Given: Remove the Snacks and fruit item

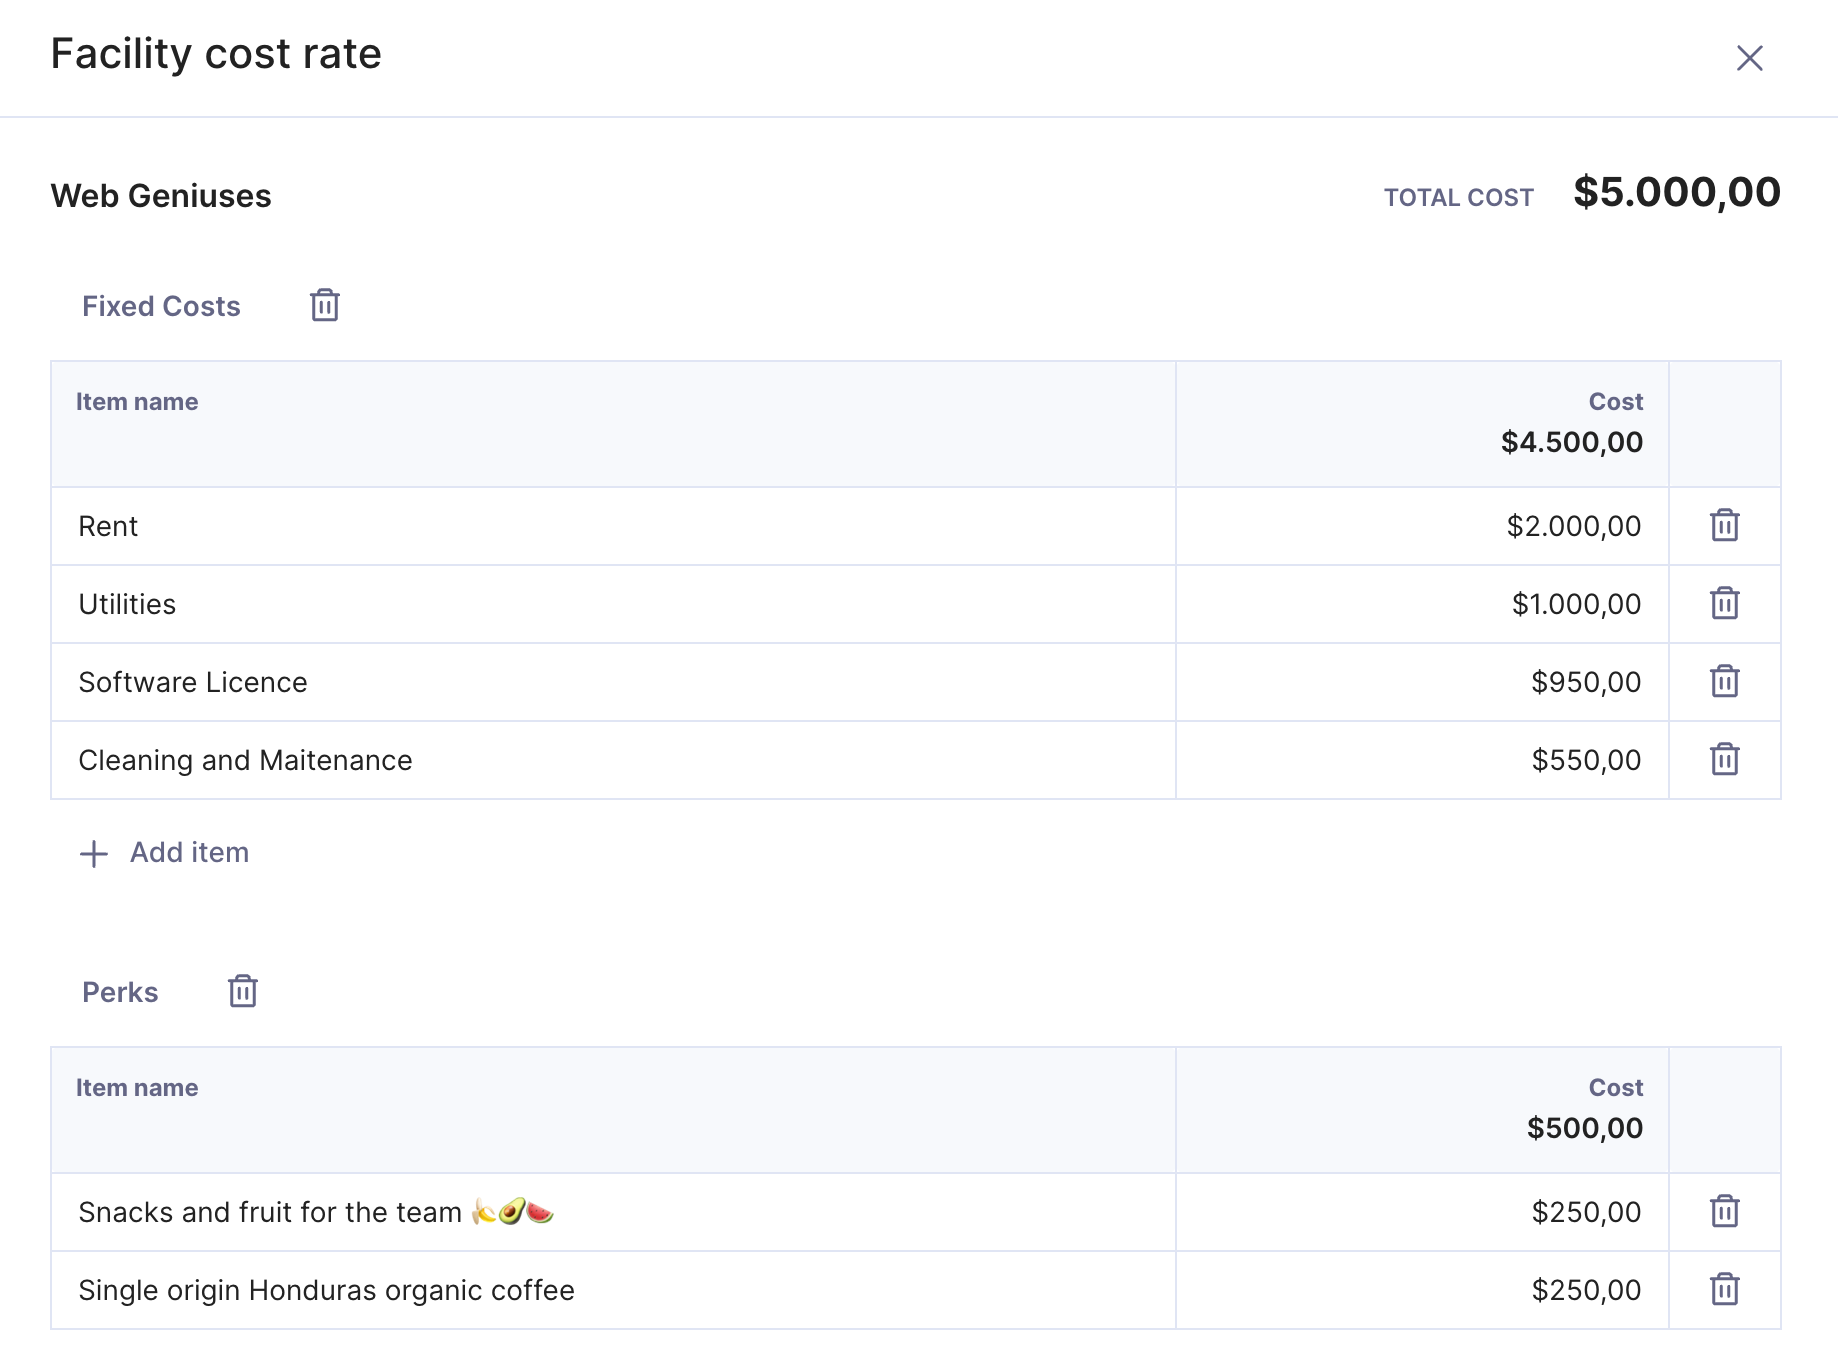Looking at the screenshot, I should pos(1725,1211).
